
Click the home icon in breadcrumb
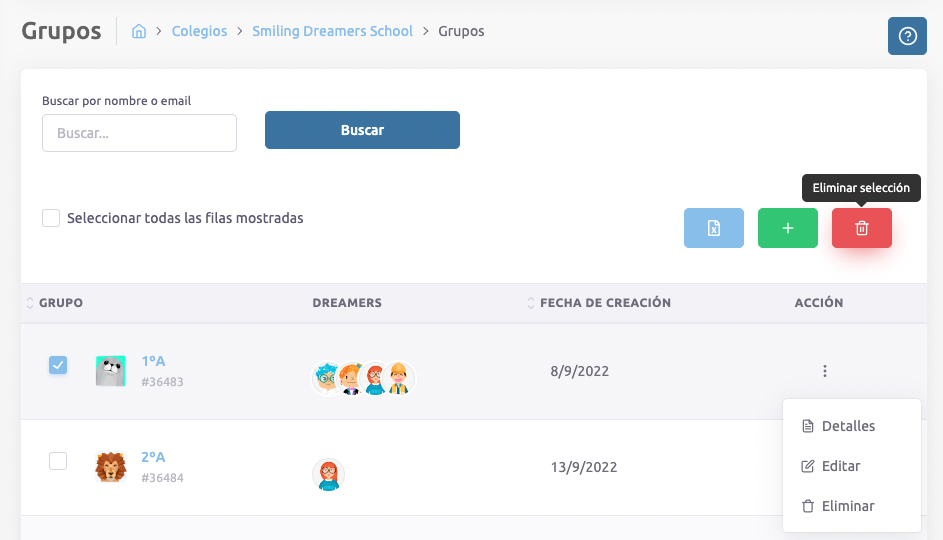[139, 31]
